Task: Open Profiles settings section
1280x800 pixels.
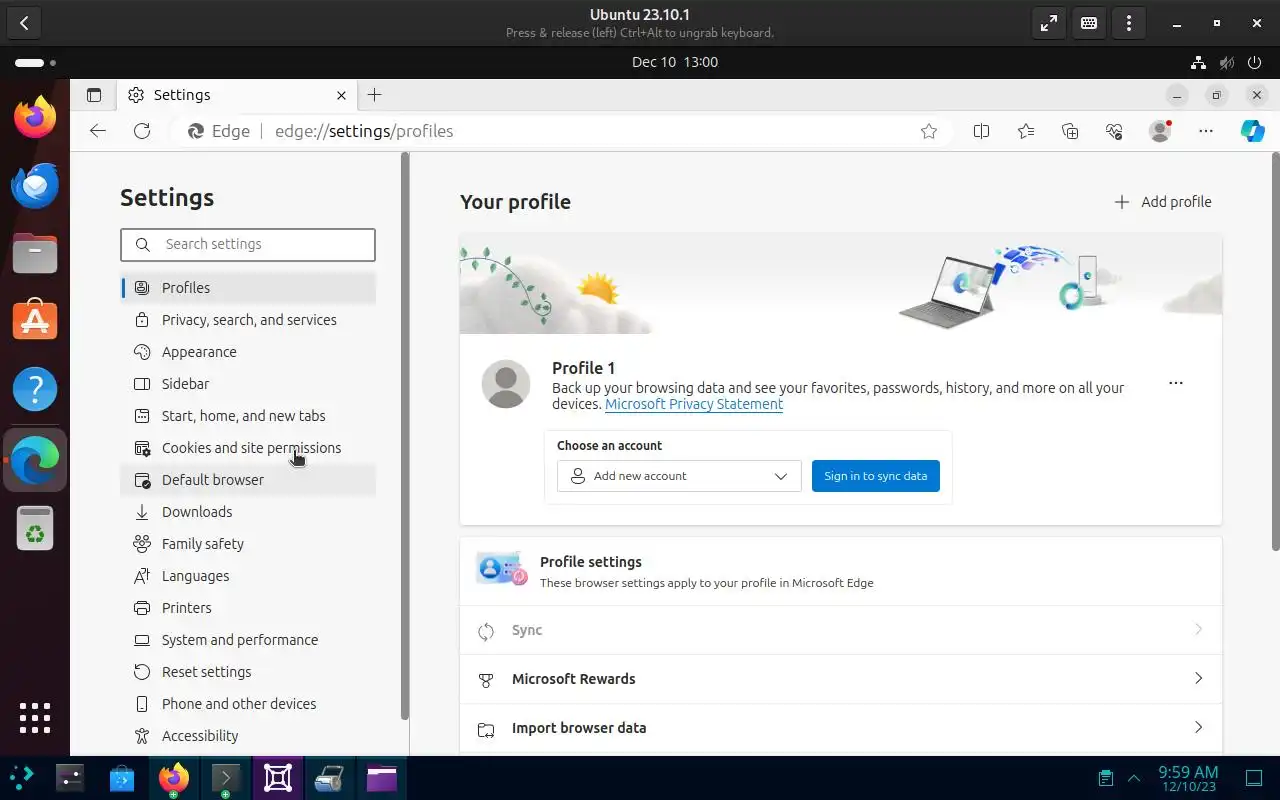Action: coord(248,288)
